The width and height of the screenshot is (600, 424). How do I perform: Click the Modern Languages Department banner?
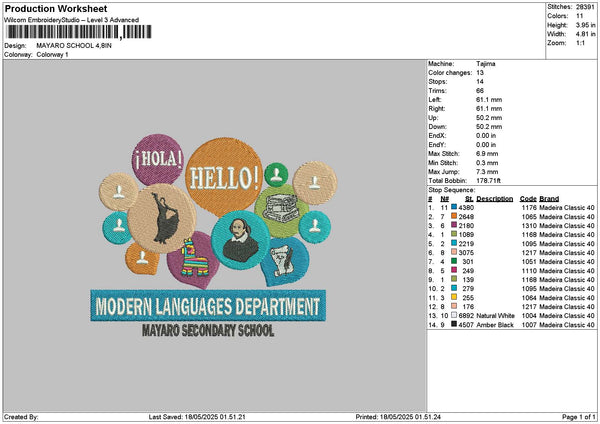tap(208, 305)
